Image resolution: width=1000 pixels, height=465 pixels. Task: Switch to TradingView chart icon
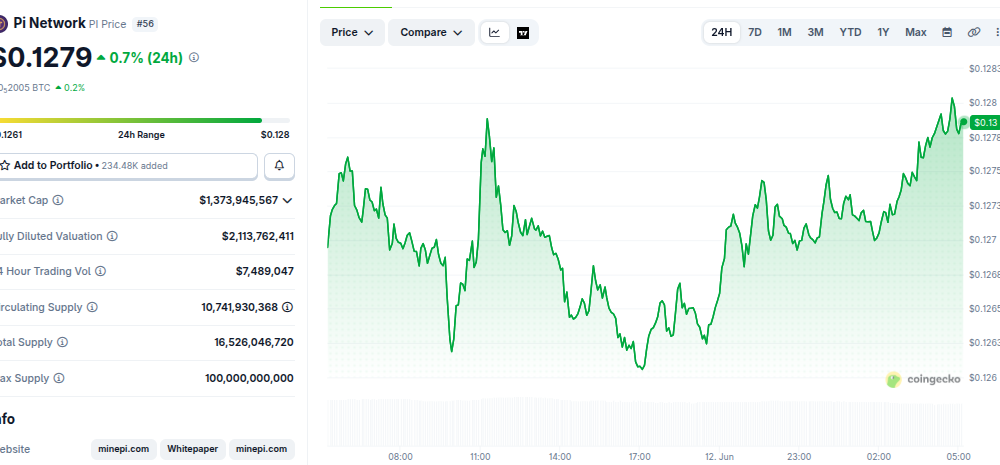click(x=523, y=33)
